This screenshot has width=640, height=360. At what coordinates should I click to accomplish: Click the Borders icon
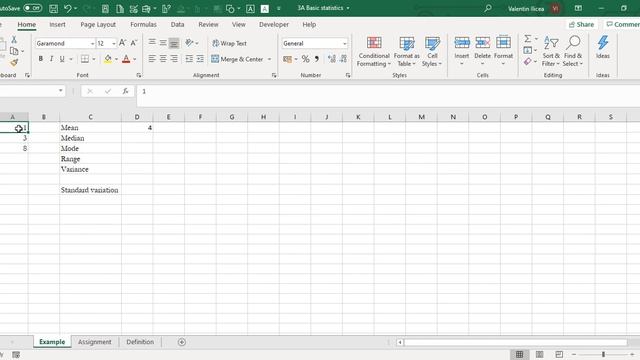coord(84,59)
